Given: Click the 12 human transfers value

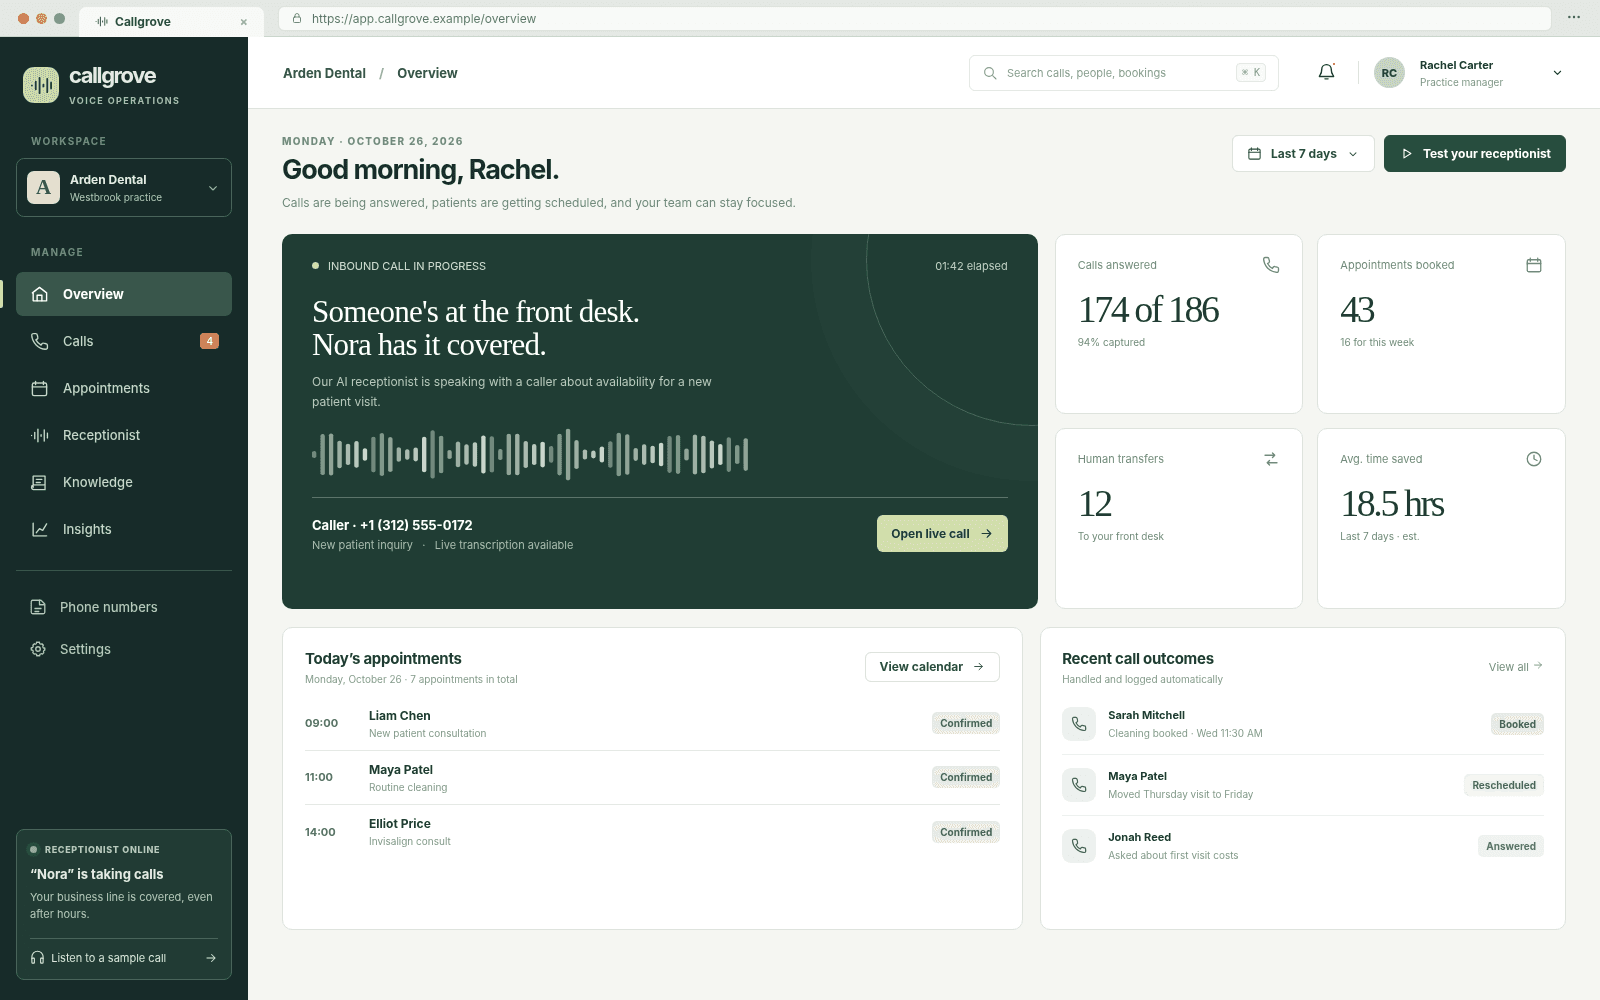Looking at the screenshot, I should tap(1095, 504).
